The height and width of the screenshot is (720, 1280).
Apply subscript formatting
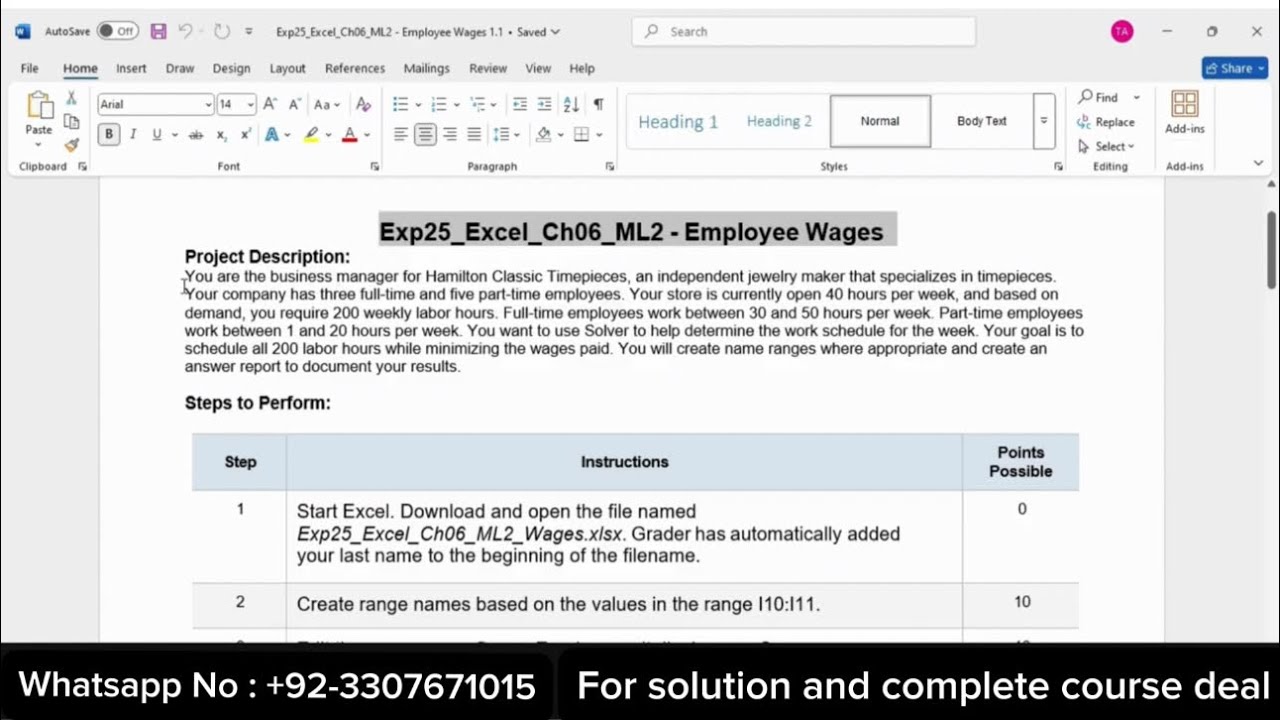click(221, 135)
